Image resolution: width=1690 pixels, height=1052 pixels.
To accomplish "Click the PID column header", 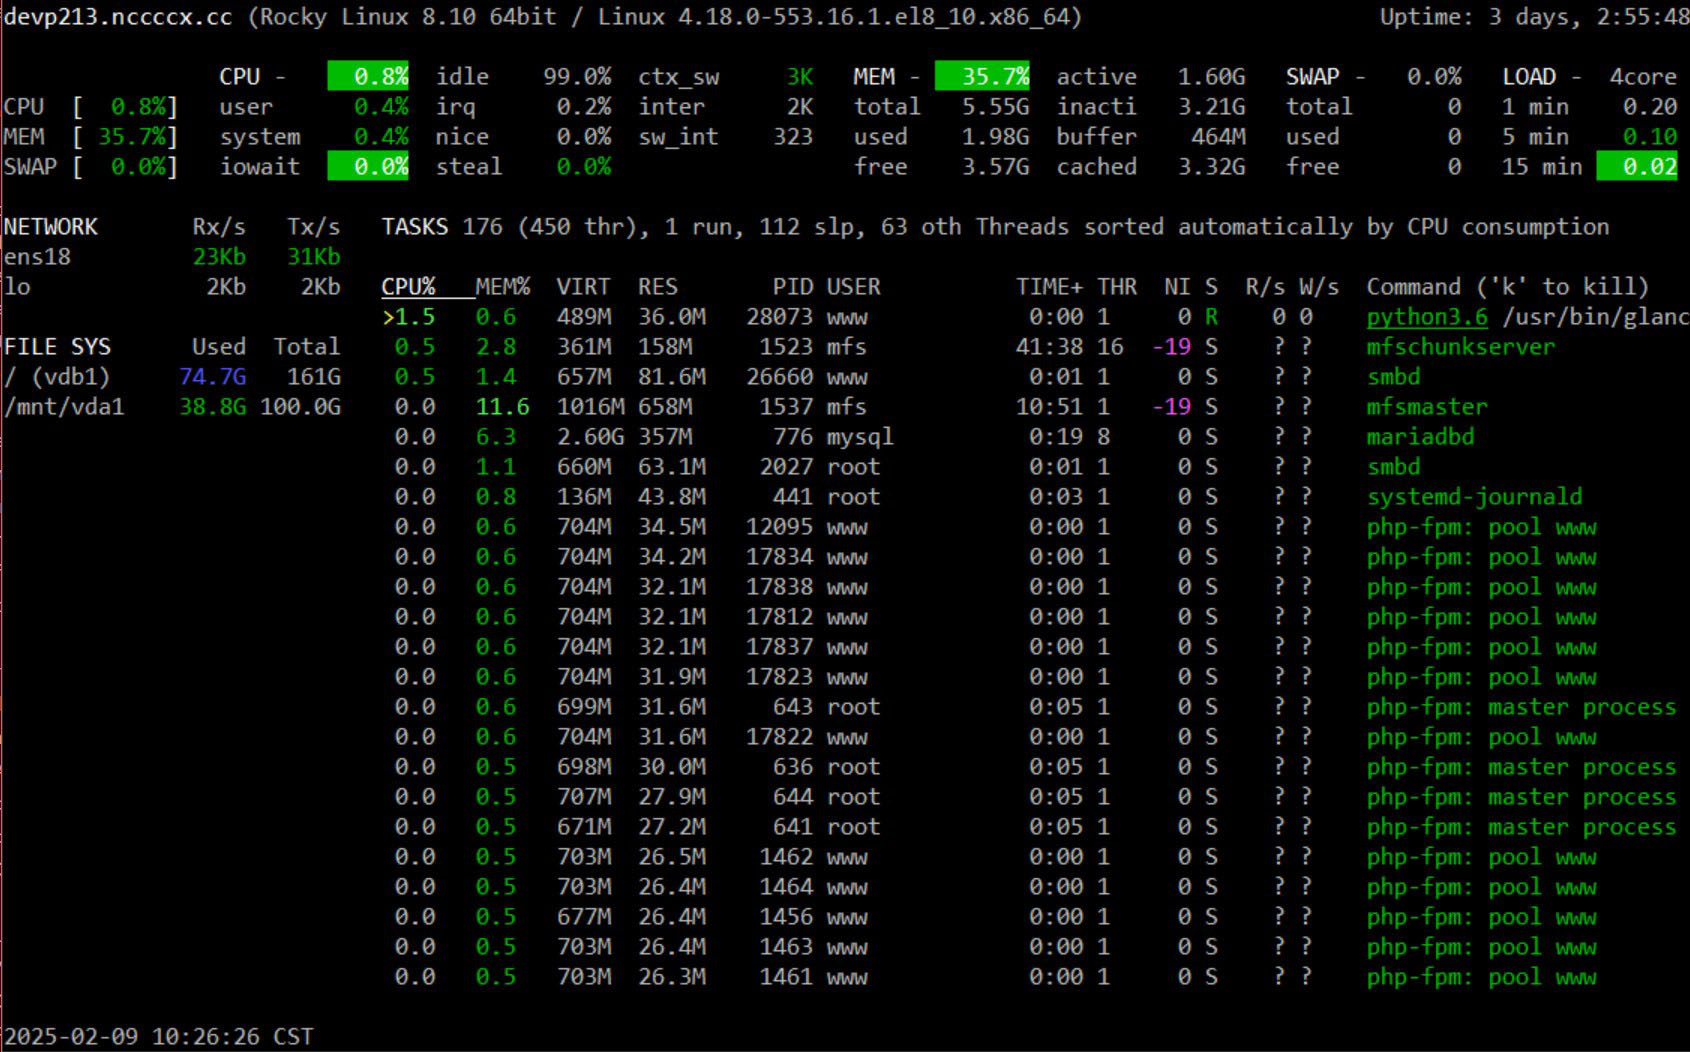I will pos(793,287).
